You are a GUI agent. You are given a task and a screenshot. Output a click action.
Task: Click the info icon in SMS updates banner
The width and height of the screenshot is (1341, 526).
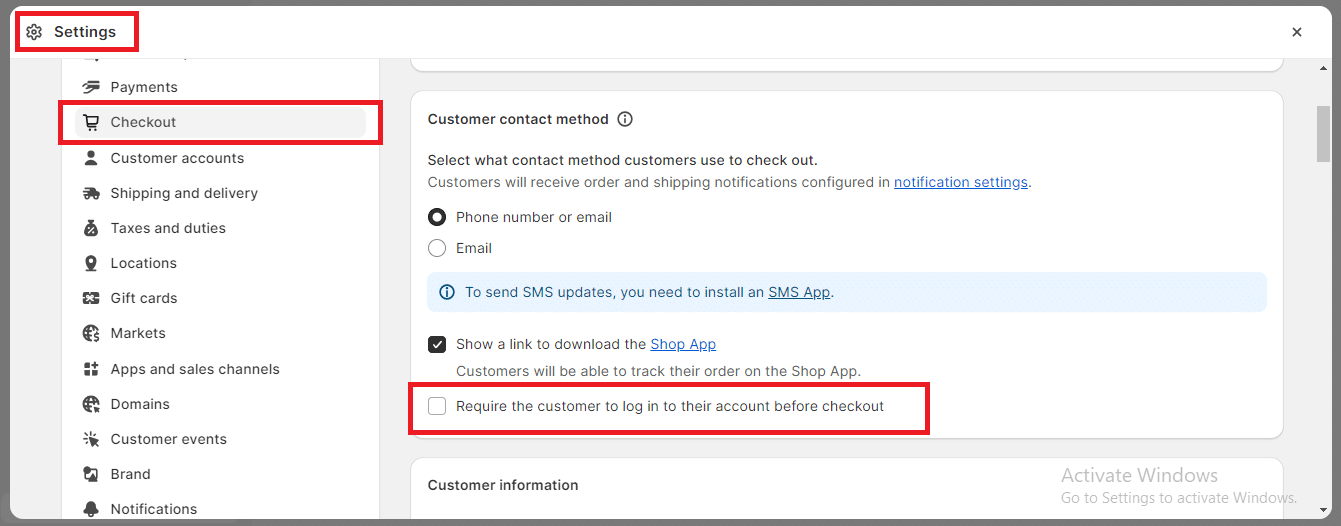(447, 292)
